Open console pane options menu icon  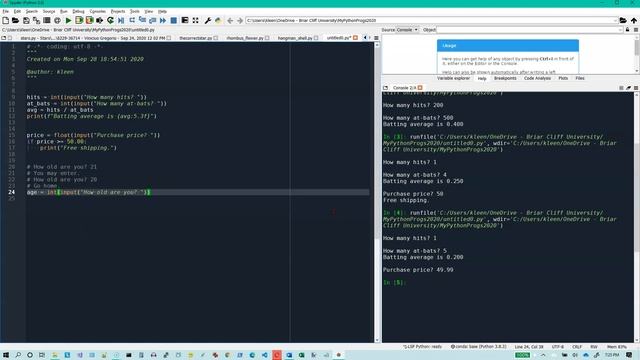tap(636, 88)
